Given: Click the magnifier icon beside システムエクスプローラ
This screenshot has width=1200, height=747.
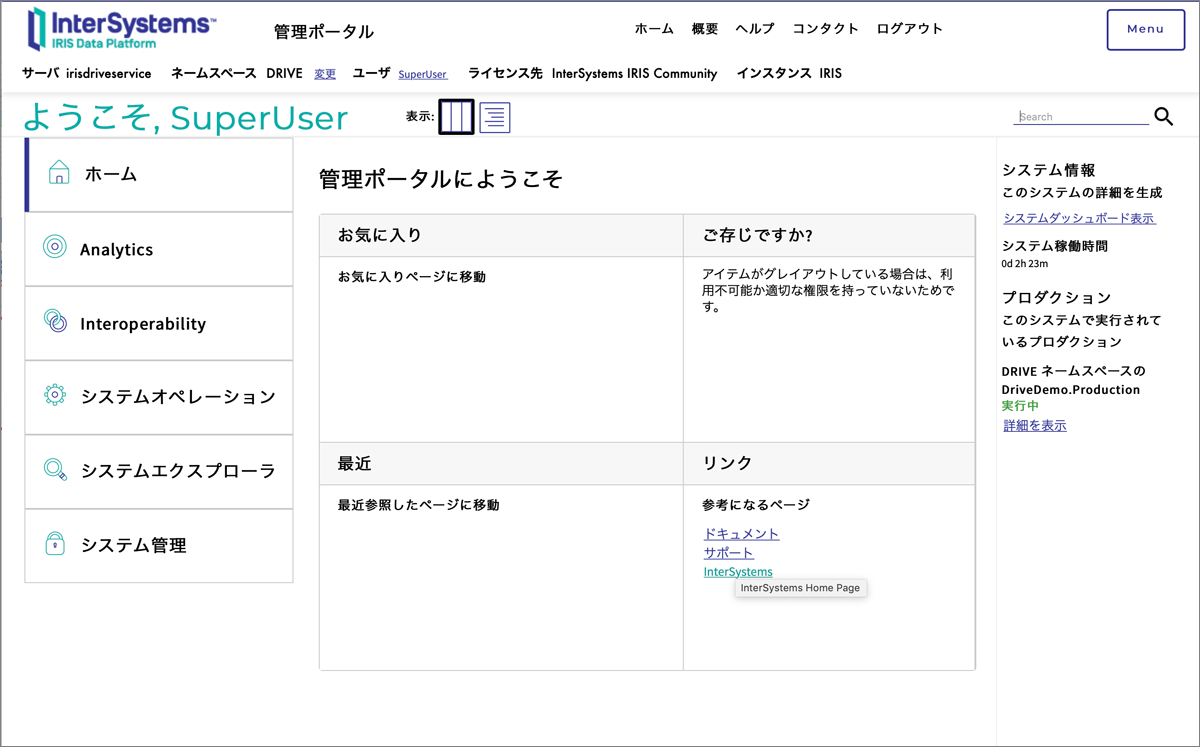Looking at the screenshot, I should pos(55,469).
